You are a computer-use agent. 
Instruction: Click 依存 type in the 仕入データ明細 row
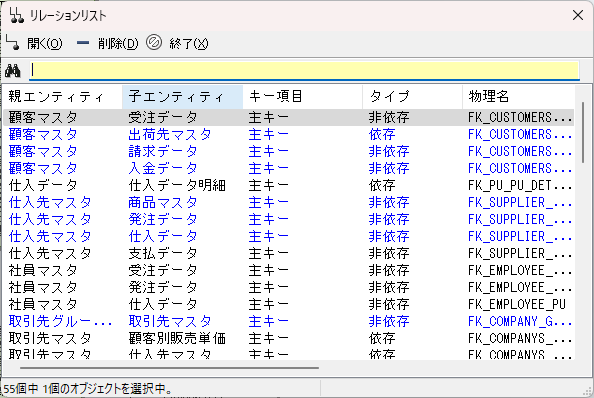coord(382,185)
